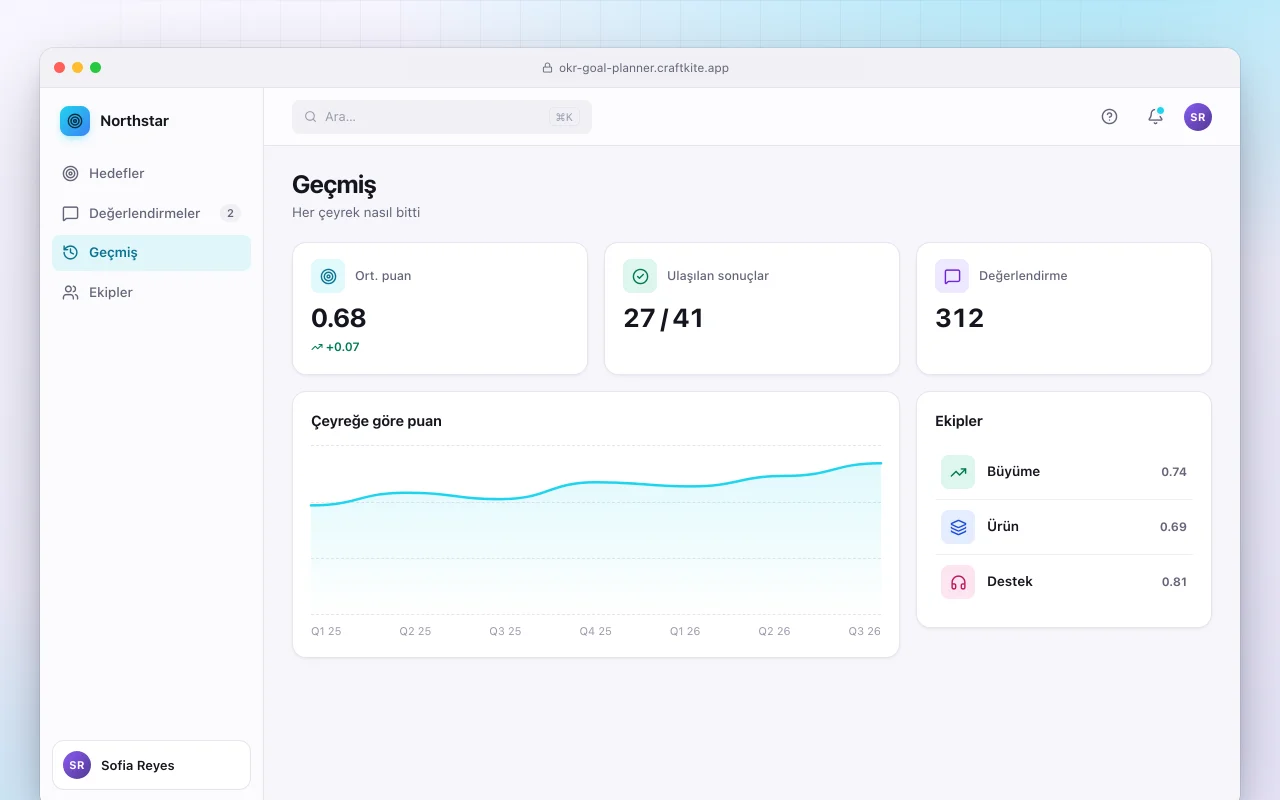Click the Q3 26 axis label

[x=865, y=631]
